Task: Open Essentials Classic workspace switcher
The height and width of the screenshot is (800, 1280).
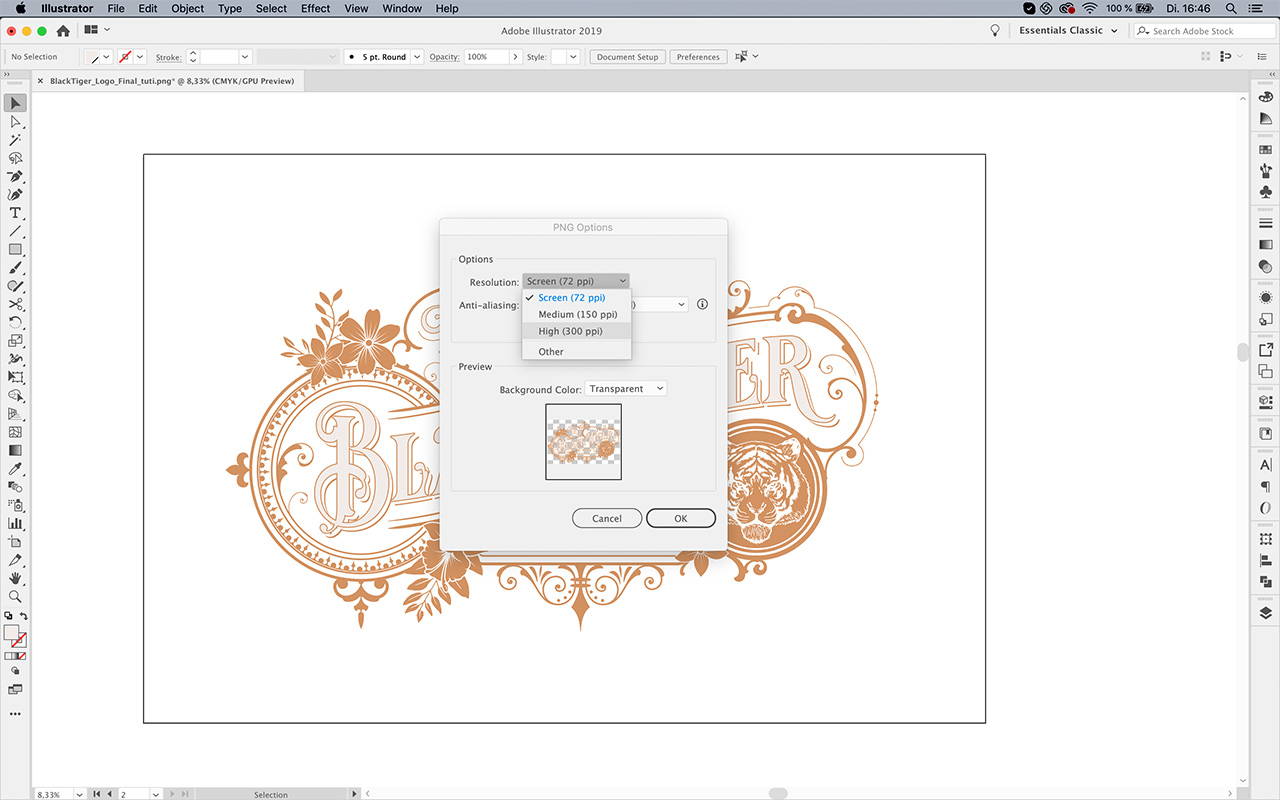Action: coord(1068,31)
